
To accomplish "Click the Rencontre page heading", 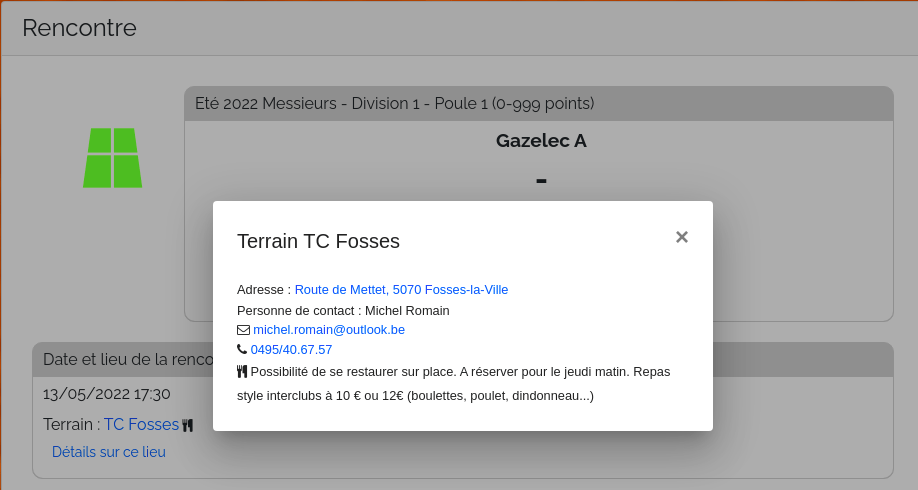I will click(79, 28).
